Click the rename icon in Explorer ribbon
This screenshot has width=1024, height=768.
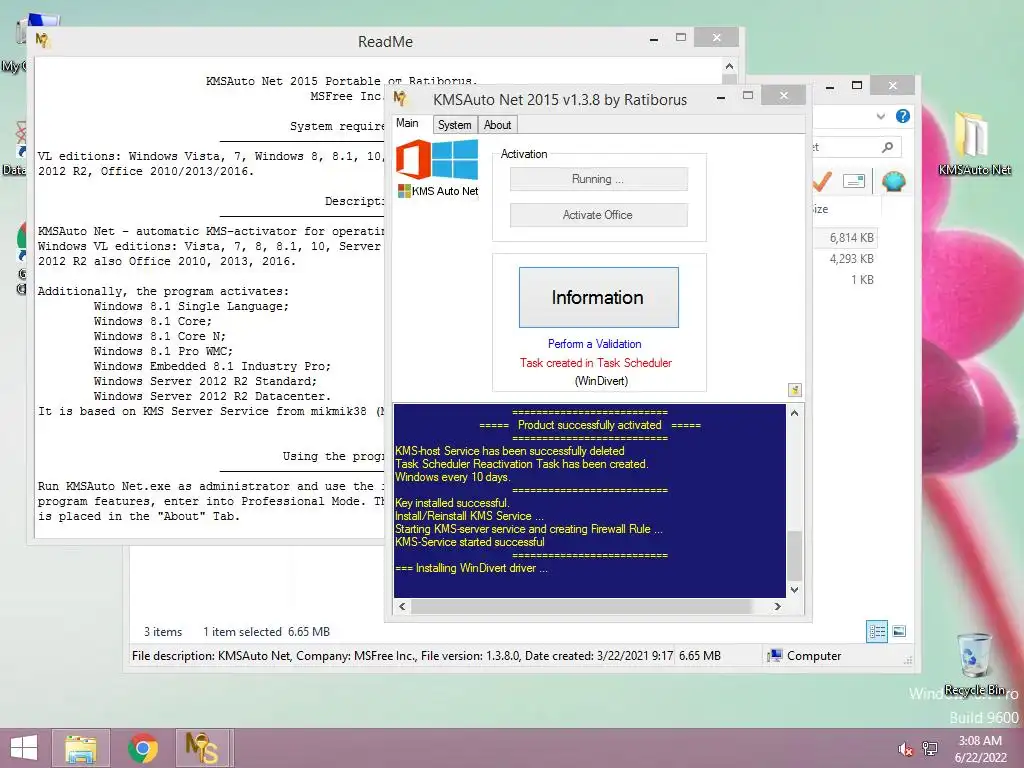pos(854,181)
